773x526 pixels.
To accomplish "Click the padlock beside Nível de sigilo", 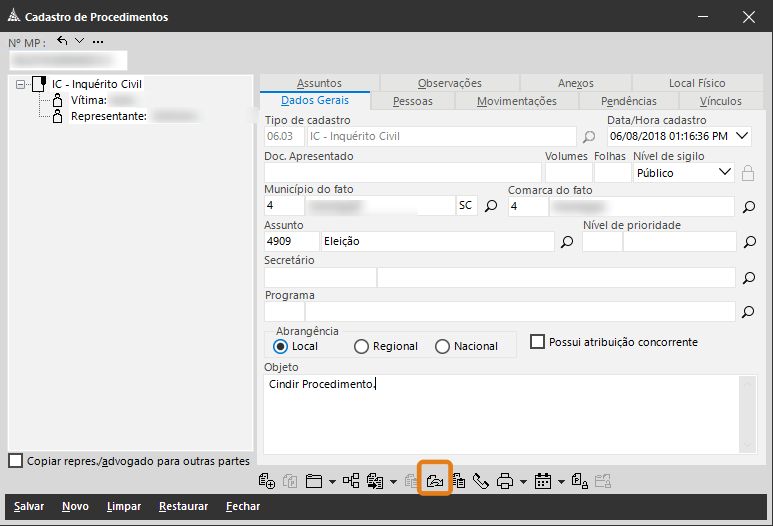I will tap(748, 173).
